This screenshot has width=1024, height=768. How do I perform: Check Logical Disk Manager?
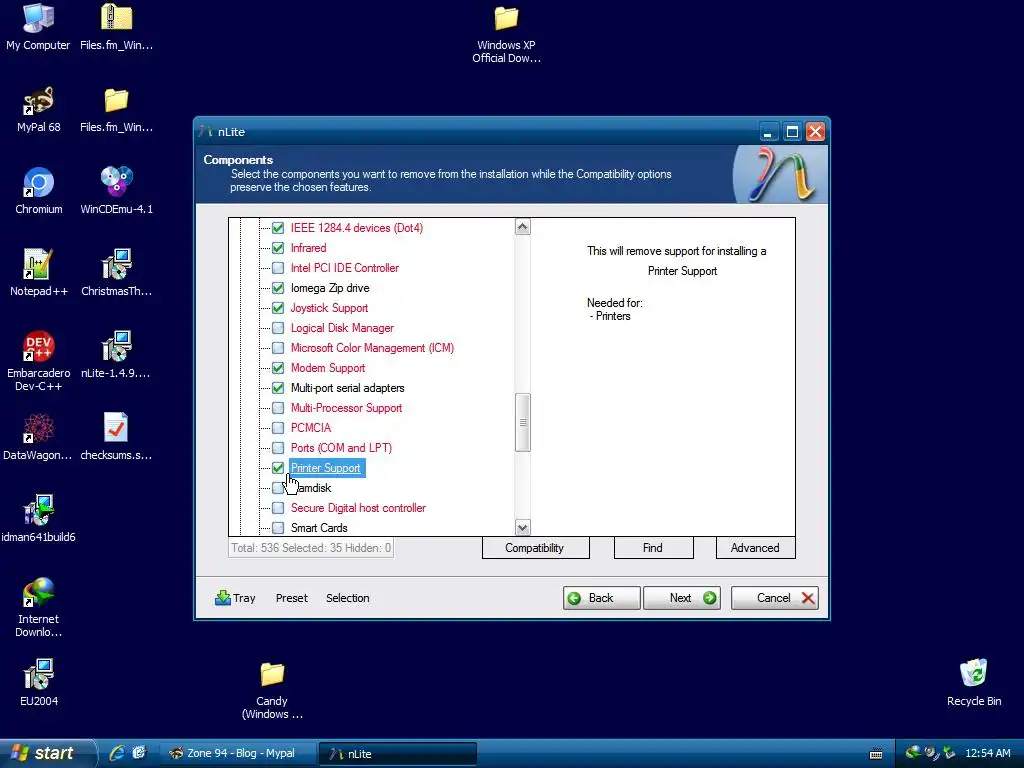(278, 328)
